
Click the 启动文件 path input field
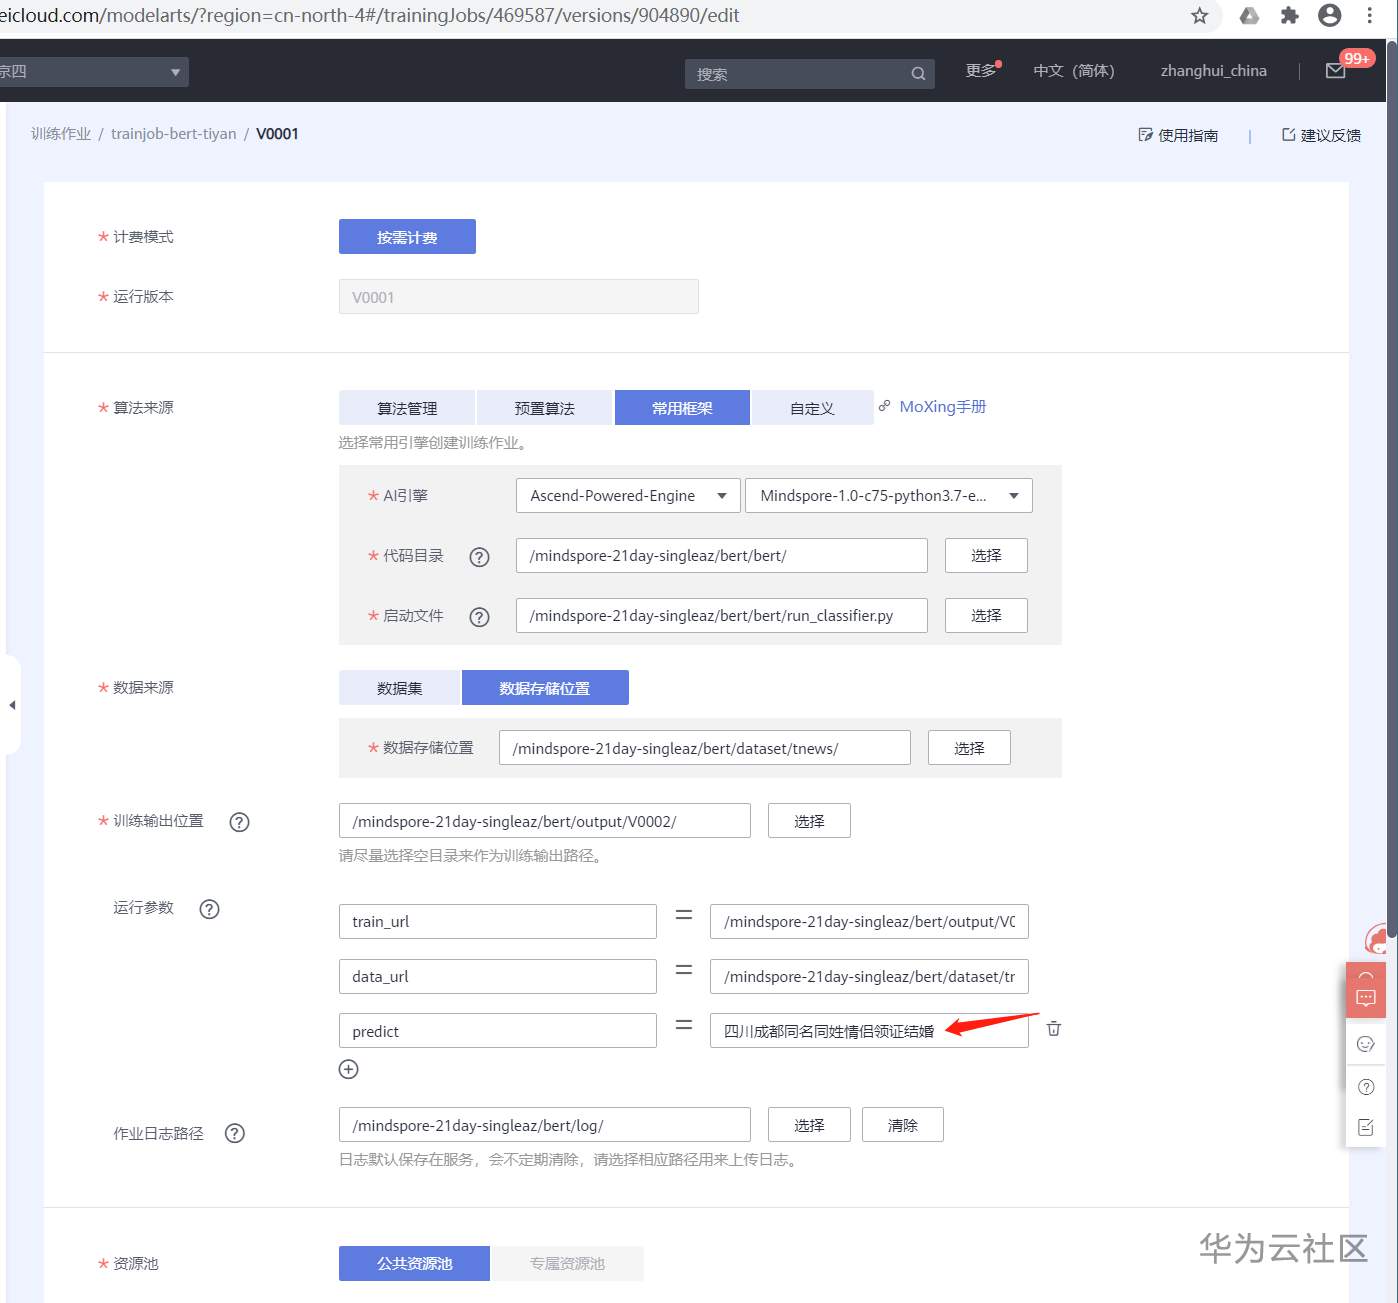[x=722, y=616]
